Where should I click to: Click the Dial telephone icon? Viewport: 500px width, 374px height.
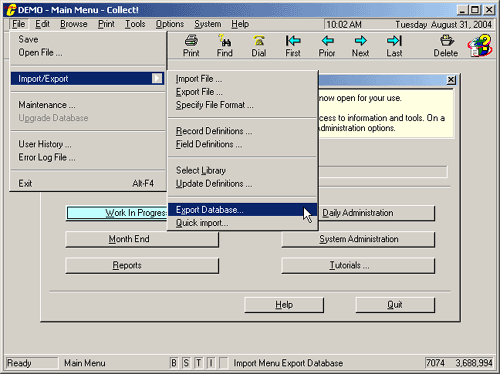[259, 41]
